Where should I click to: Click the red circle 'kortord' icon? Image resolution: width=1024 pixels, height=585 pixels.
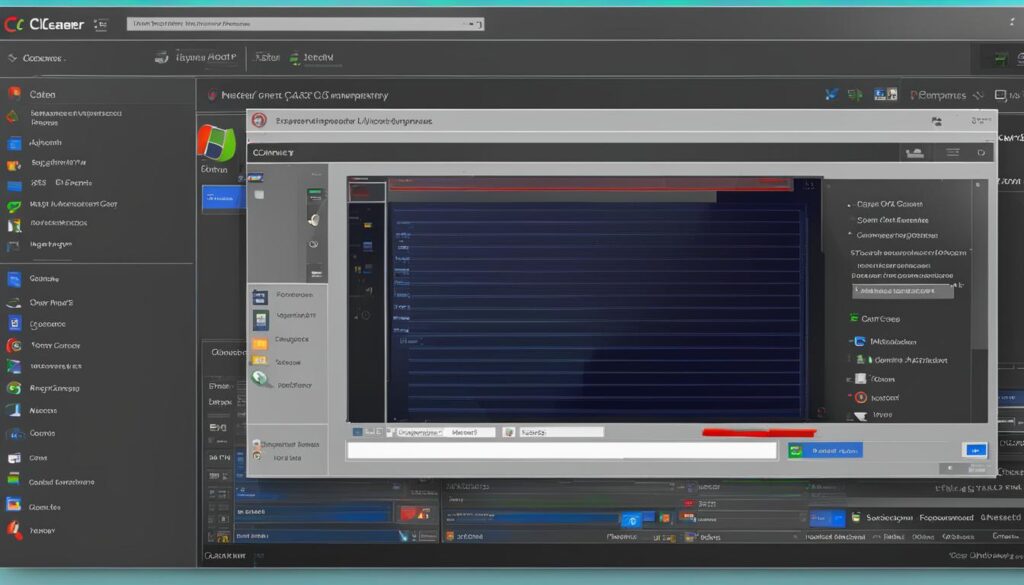(861, 397)
